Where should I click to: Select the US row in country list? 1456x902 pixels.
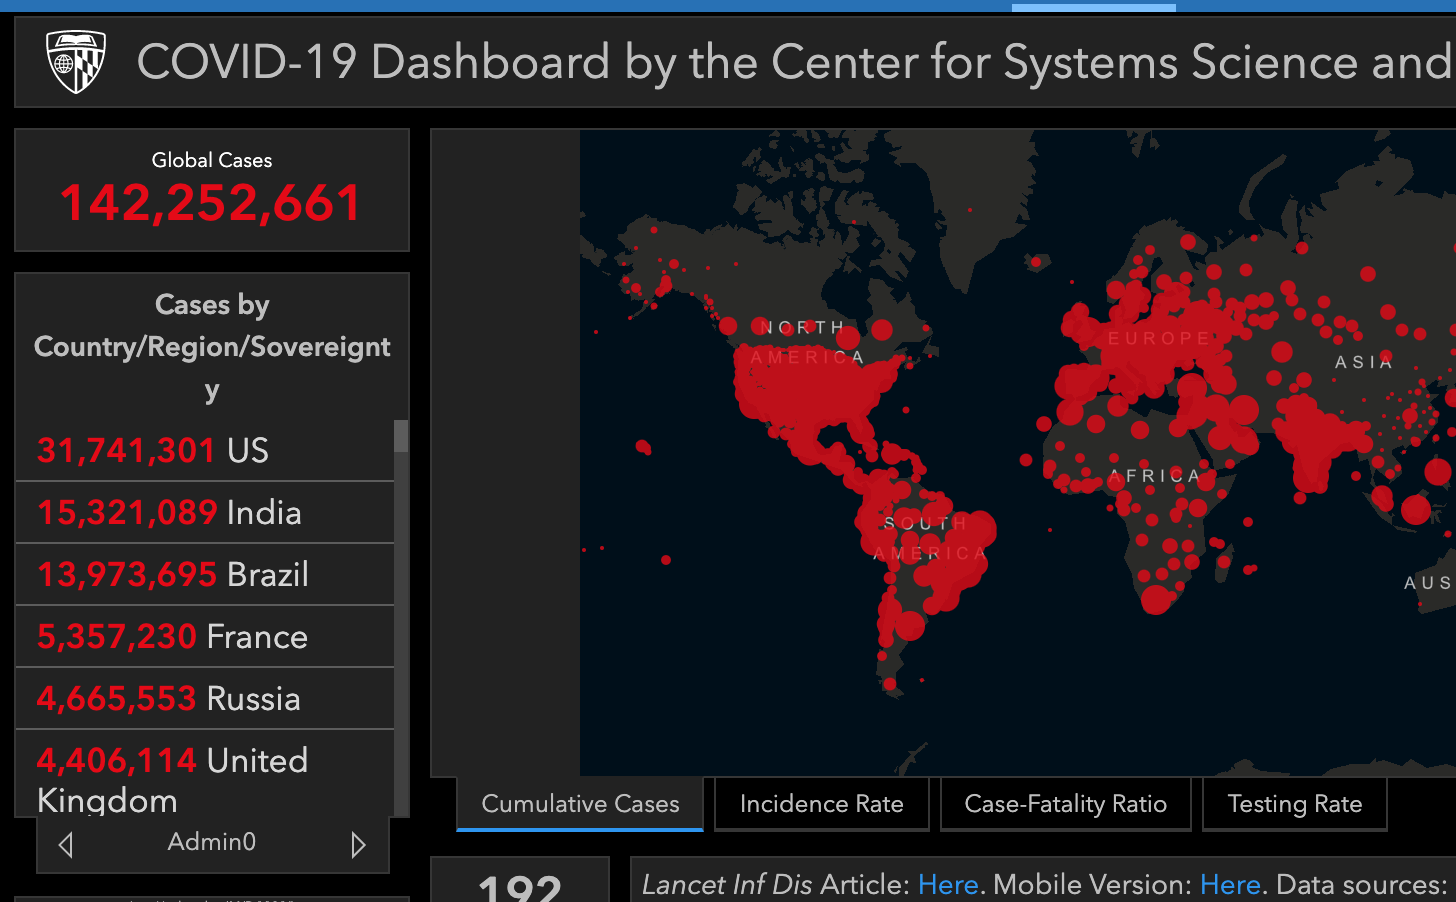click(205, 451)
